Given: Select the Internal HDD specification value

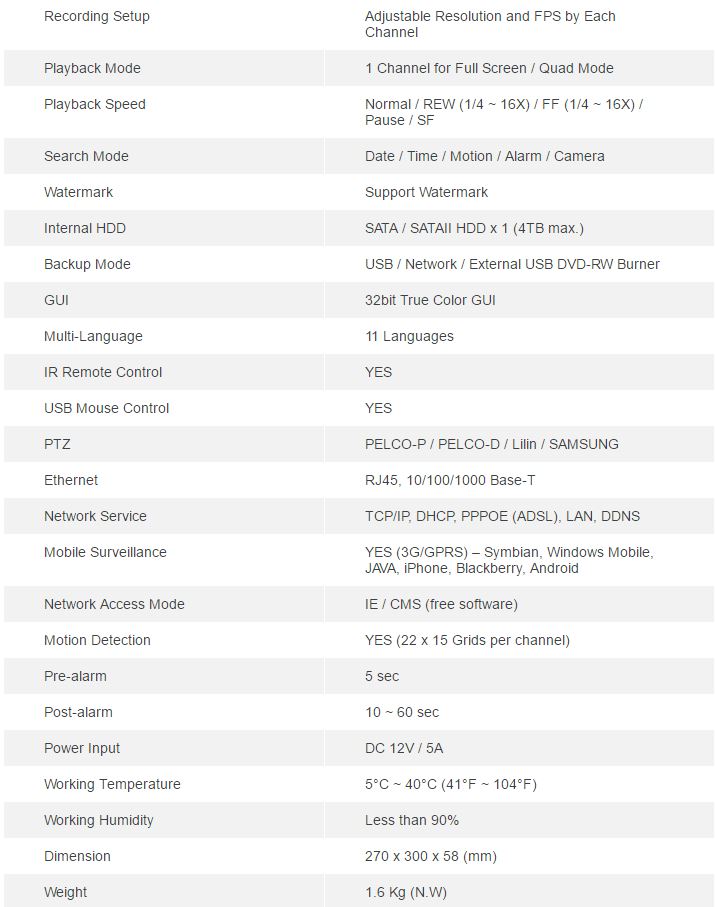Looking at the screenshot, I should [474, 228].
